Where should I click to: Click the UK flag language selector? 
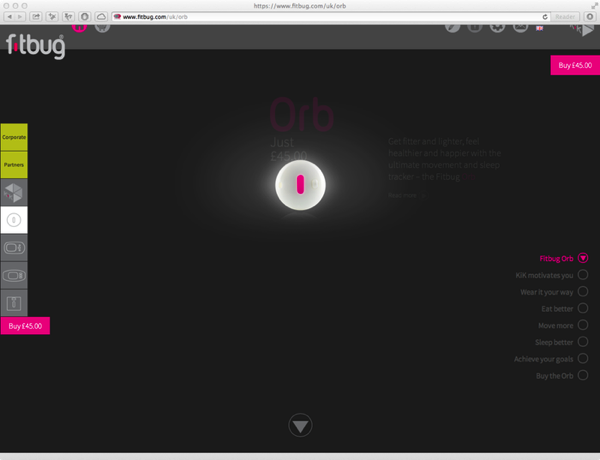pyautogui.click(x=540, y=28)
